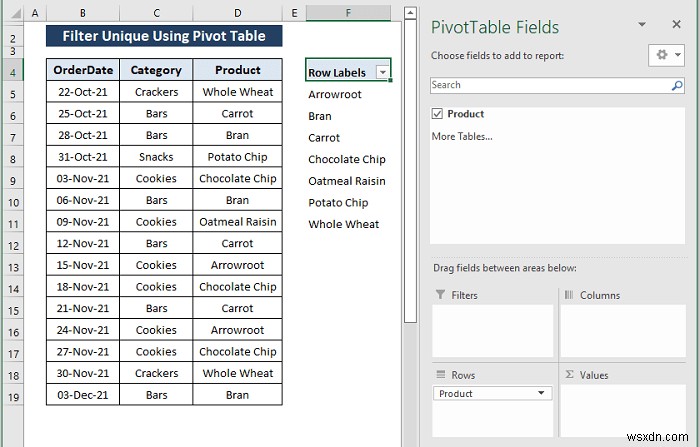The image size is (700, 447).
Task: Click the Filters area funnel icon
Action: [x=440, y=295]
